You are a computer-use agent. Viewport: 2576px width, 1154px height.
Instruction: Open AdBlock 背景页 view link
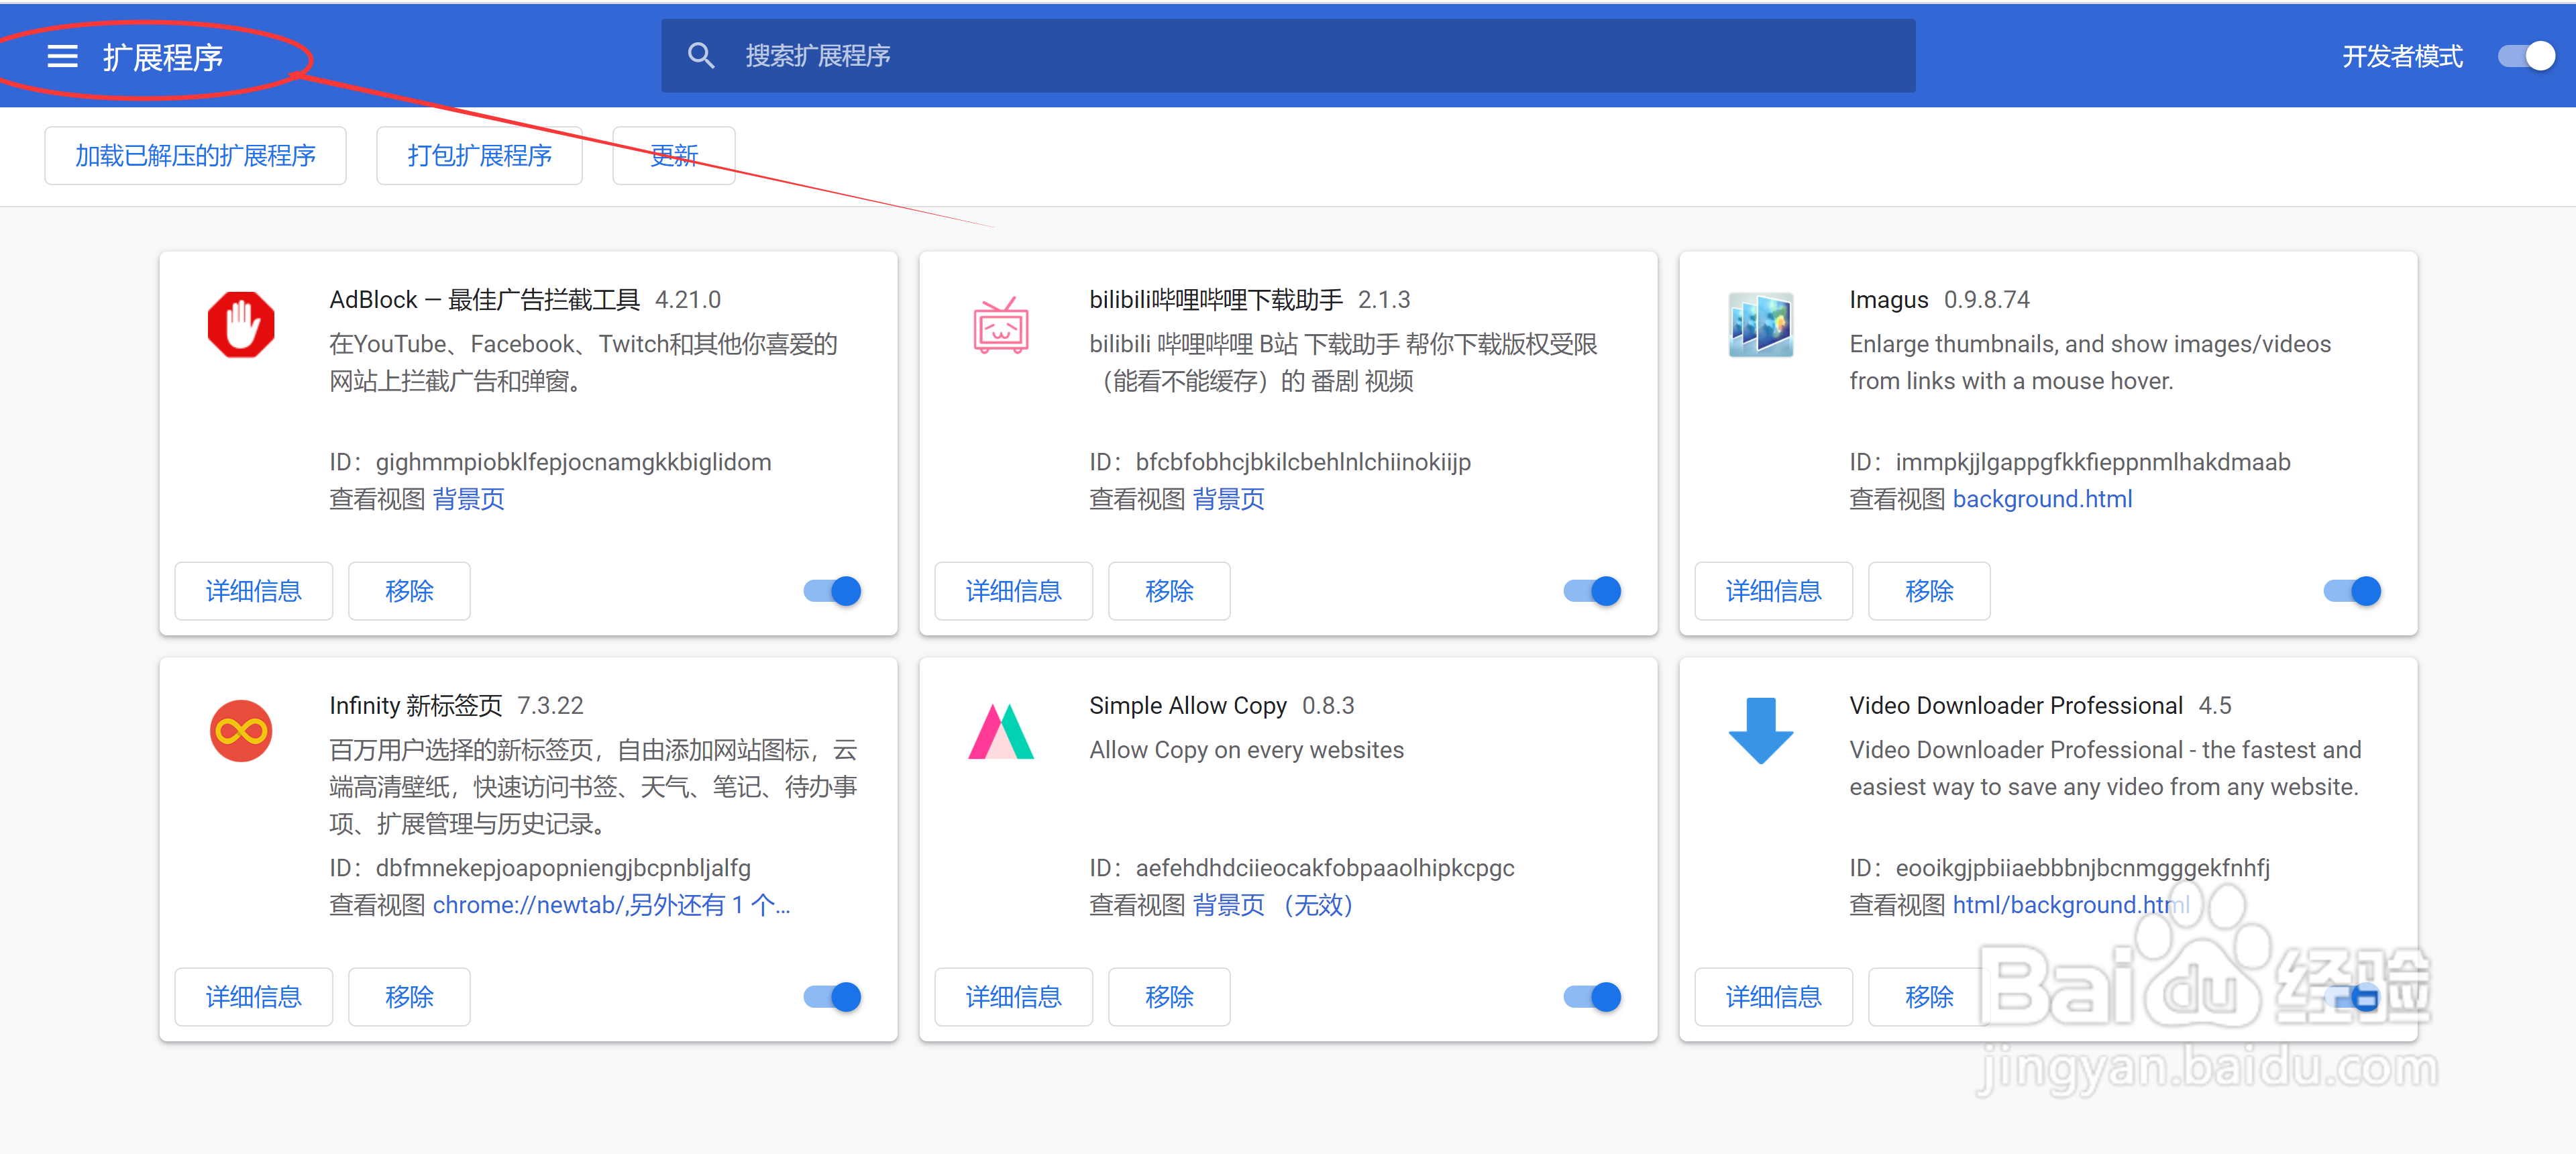click(468, 499)
